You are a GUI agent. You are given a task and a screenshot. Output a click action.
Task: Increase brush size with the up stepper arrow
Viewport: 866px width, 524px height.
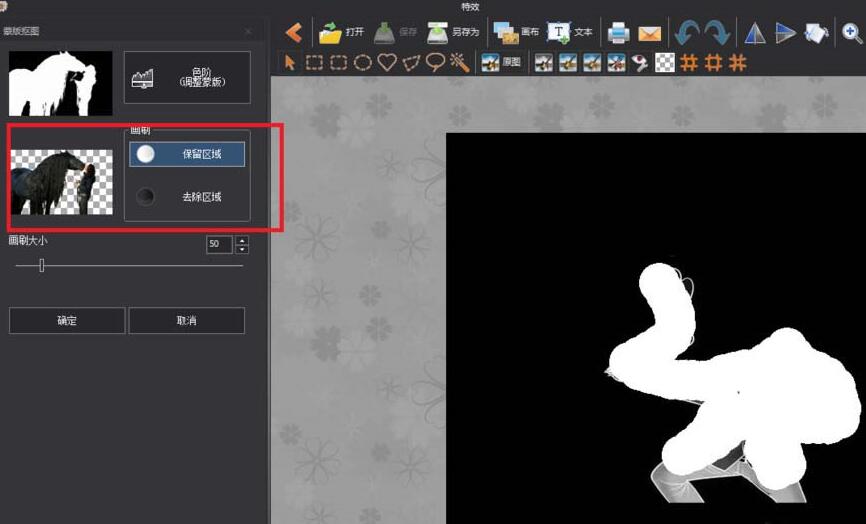click(x=242, y=240)
